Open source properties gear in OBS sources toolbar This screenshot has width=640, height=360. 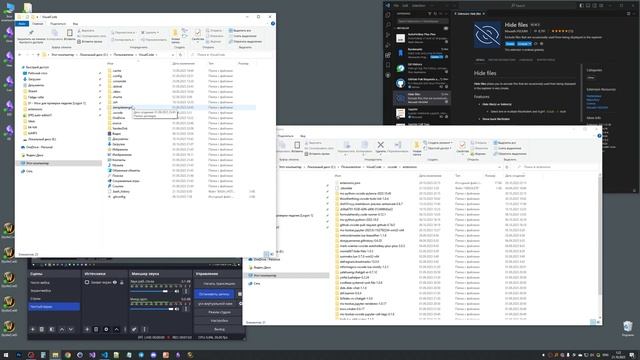pyautogui.click(x=106, y=329)
